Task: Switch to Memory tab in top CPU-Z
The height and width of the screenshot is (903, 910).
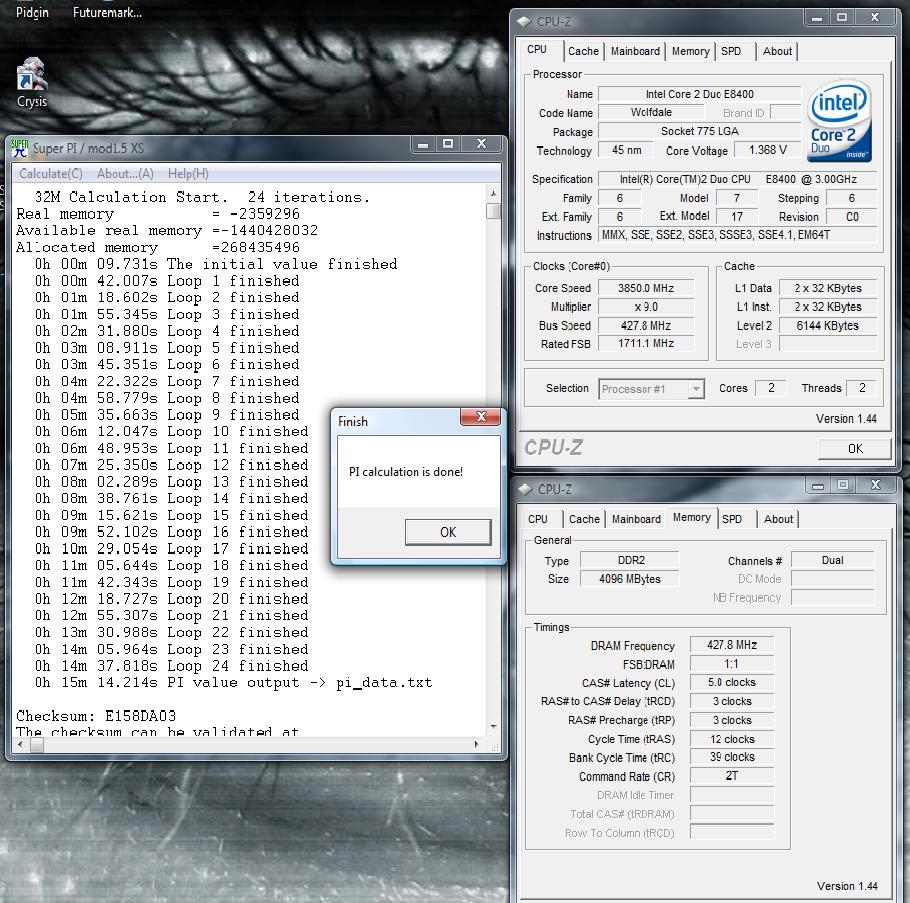Action: click(691, 51)
